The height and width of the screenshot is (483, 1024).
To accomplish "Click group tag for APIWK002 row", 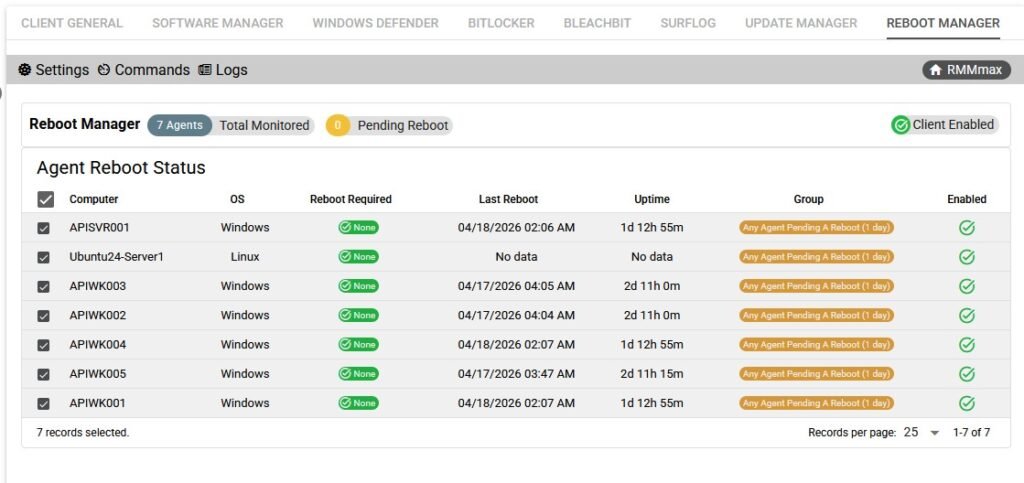I will click(816, 315).
